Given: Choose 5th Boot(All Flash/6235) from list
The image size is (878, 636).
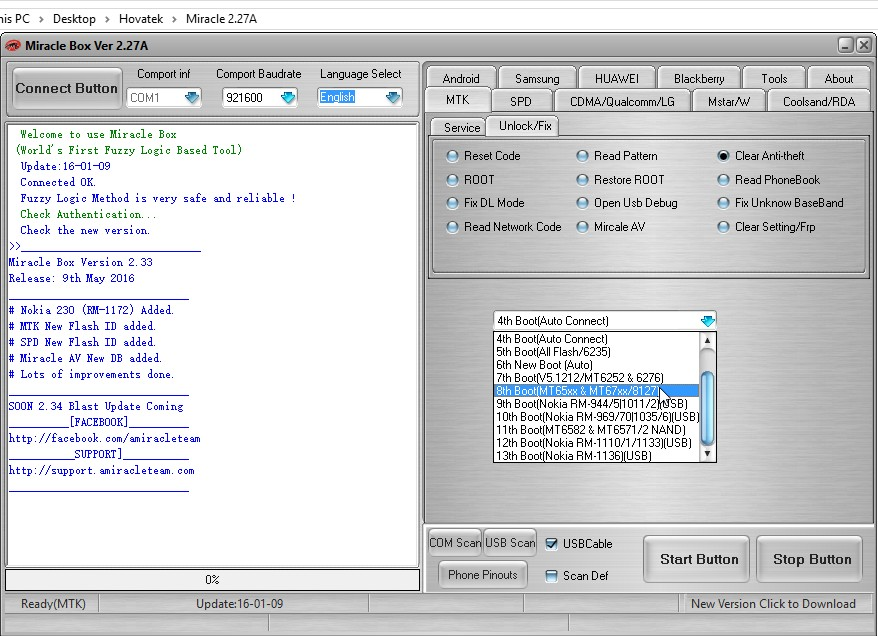Looking at the screenshot, I should pos(597,352).
